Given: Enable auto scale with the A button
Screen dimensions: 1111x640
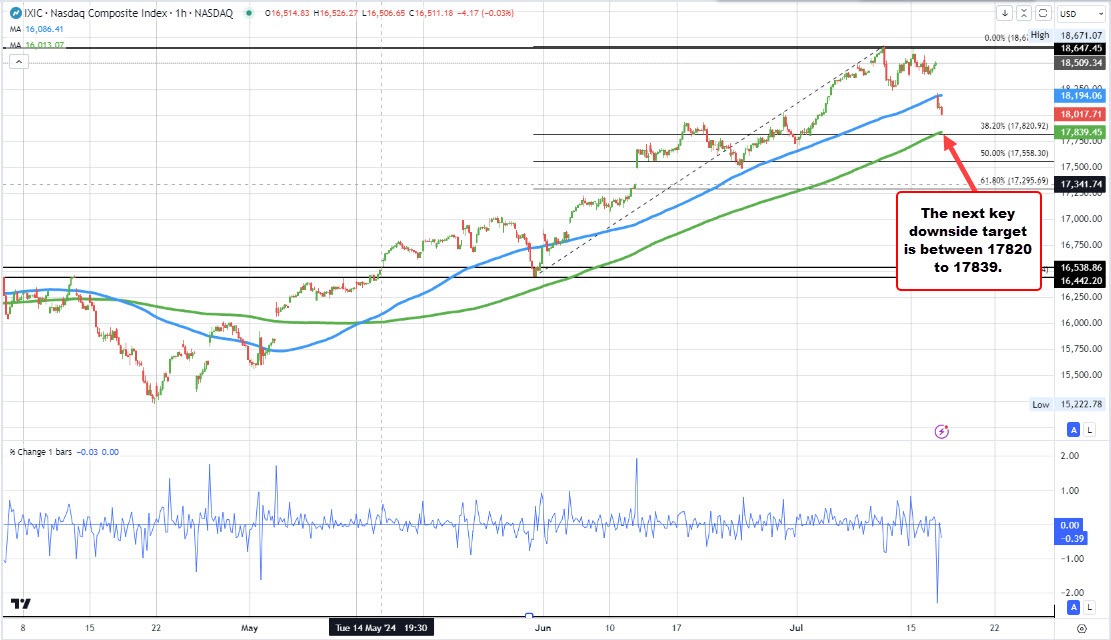Looking at the screenshot, I should 1071,429.
